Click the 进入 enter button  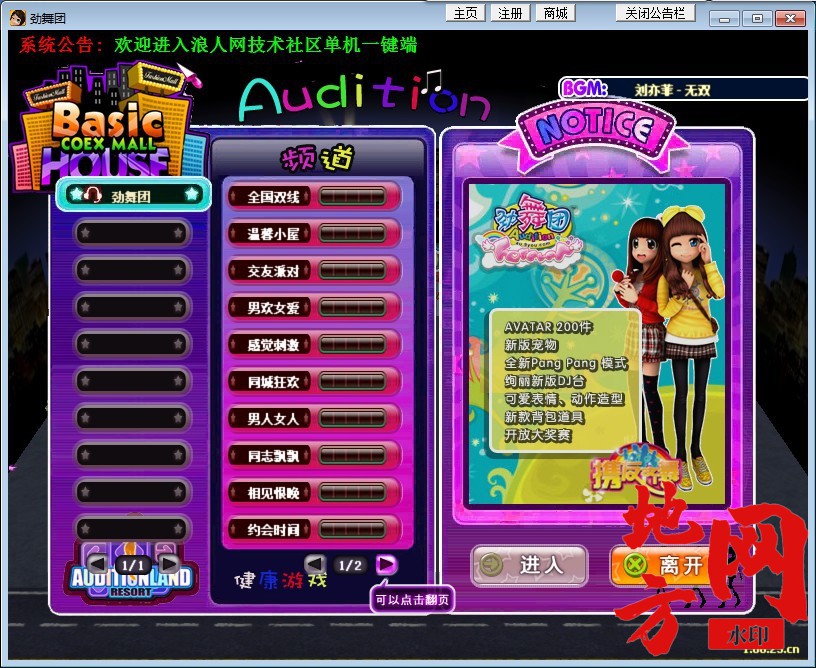(x=530, y=565)
